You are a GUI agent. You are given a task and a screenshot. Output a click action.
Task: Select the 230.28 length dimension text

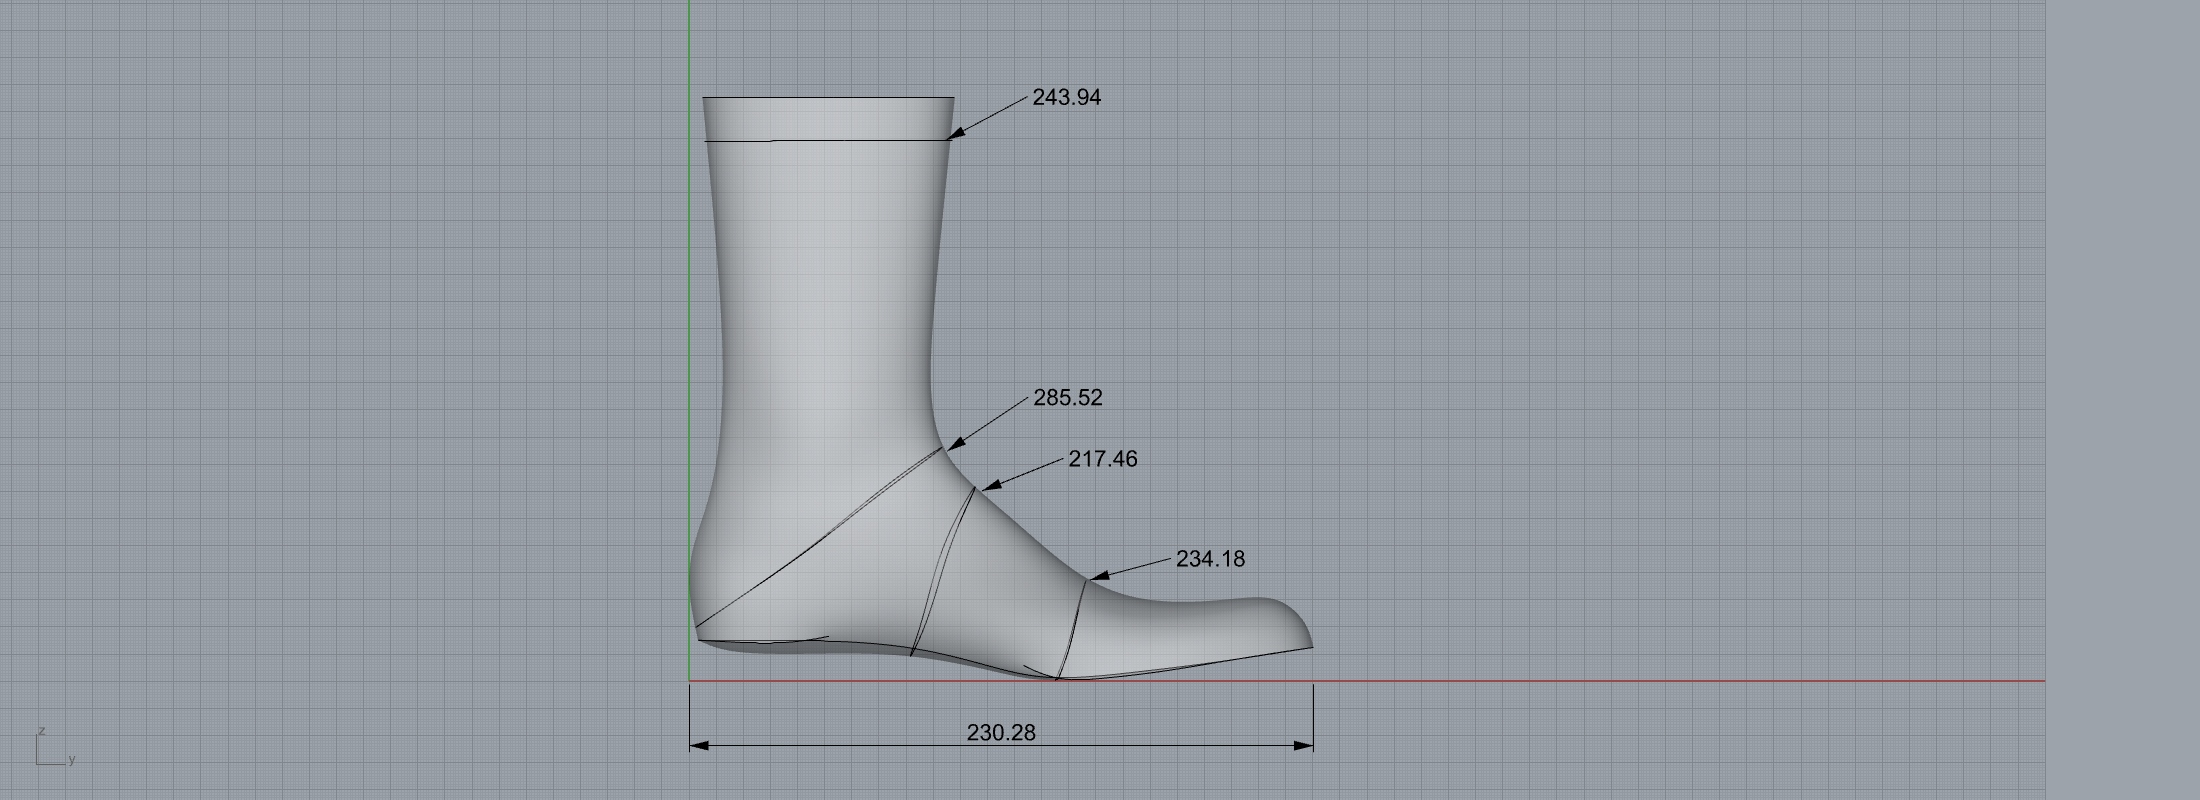1001,732
